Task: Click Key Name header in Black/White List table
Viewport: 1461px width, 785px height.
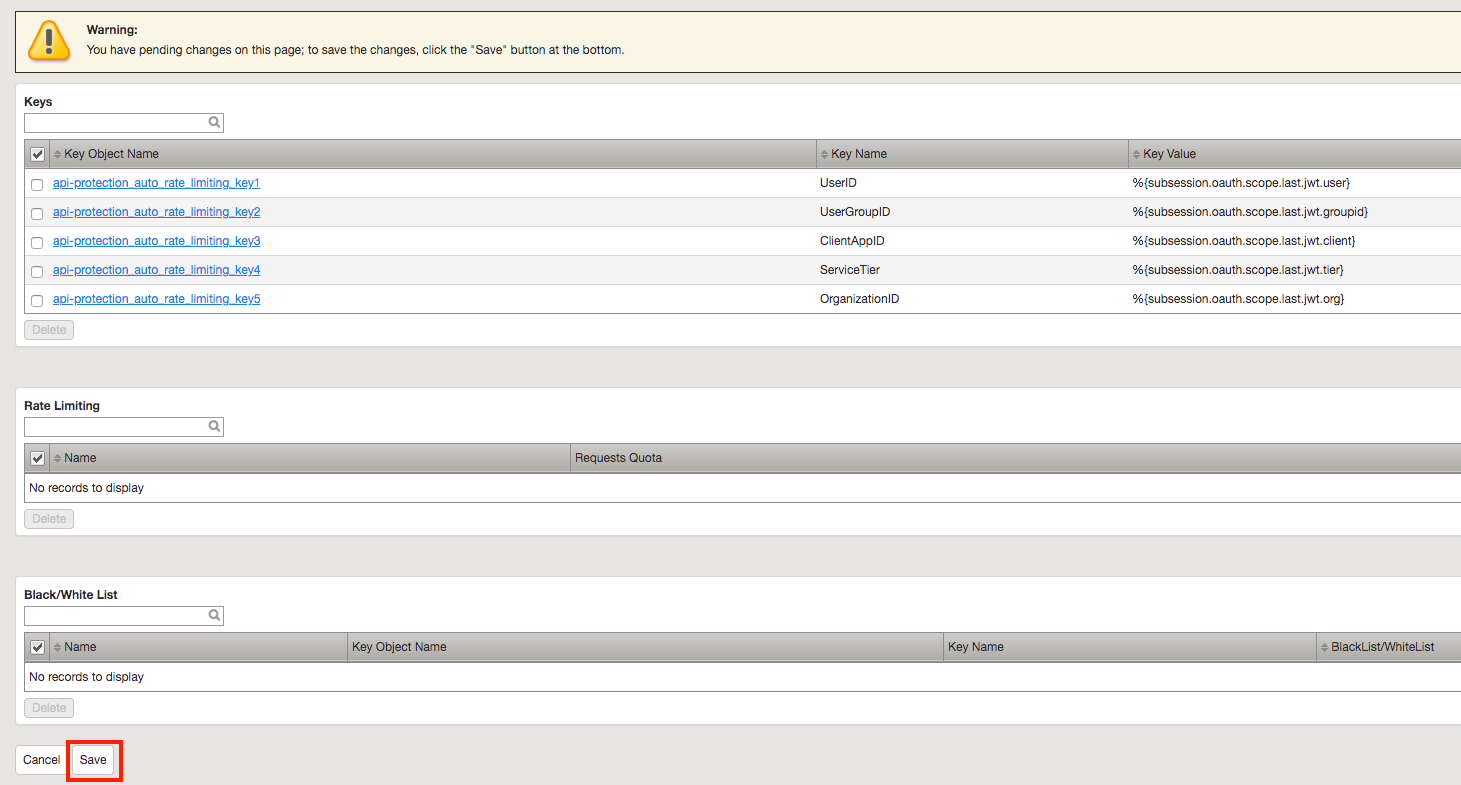Action: click(975, 647)
